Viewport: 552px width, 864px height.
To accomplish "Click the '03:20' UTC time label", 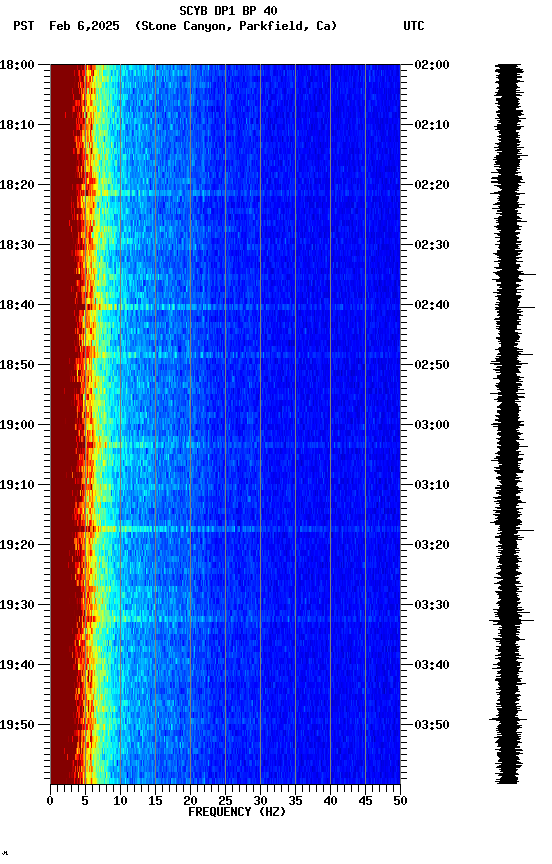I will click(x=432, y=545).
